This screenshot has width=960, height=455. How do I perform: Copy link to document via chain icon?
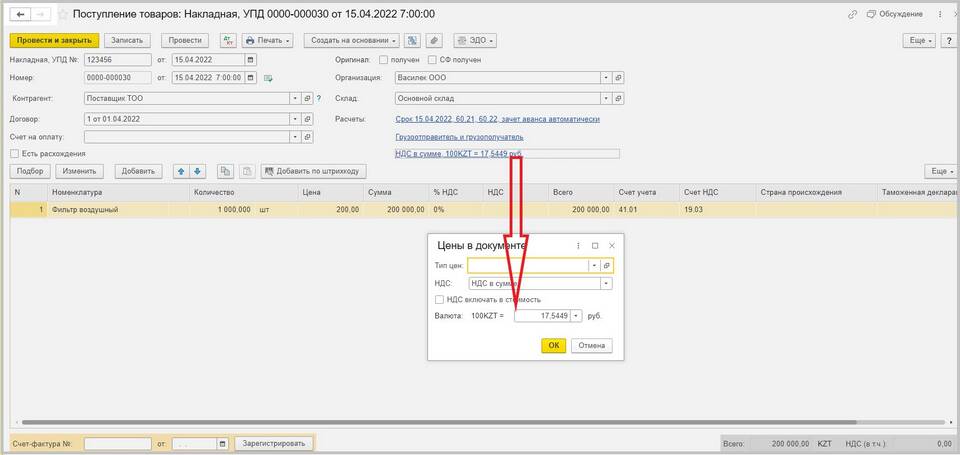[852, 14]
